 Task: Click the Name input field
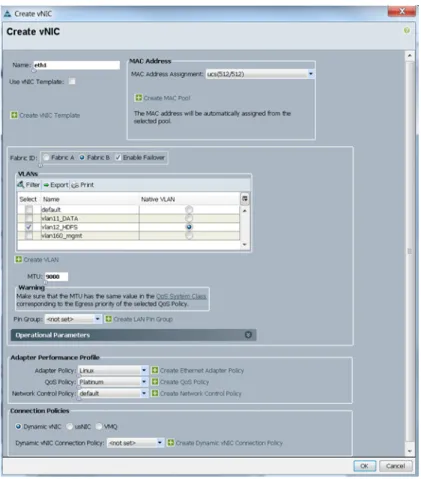coord(76,65)
